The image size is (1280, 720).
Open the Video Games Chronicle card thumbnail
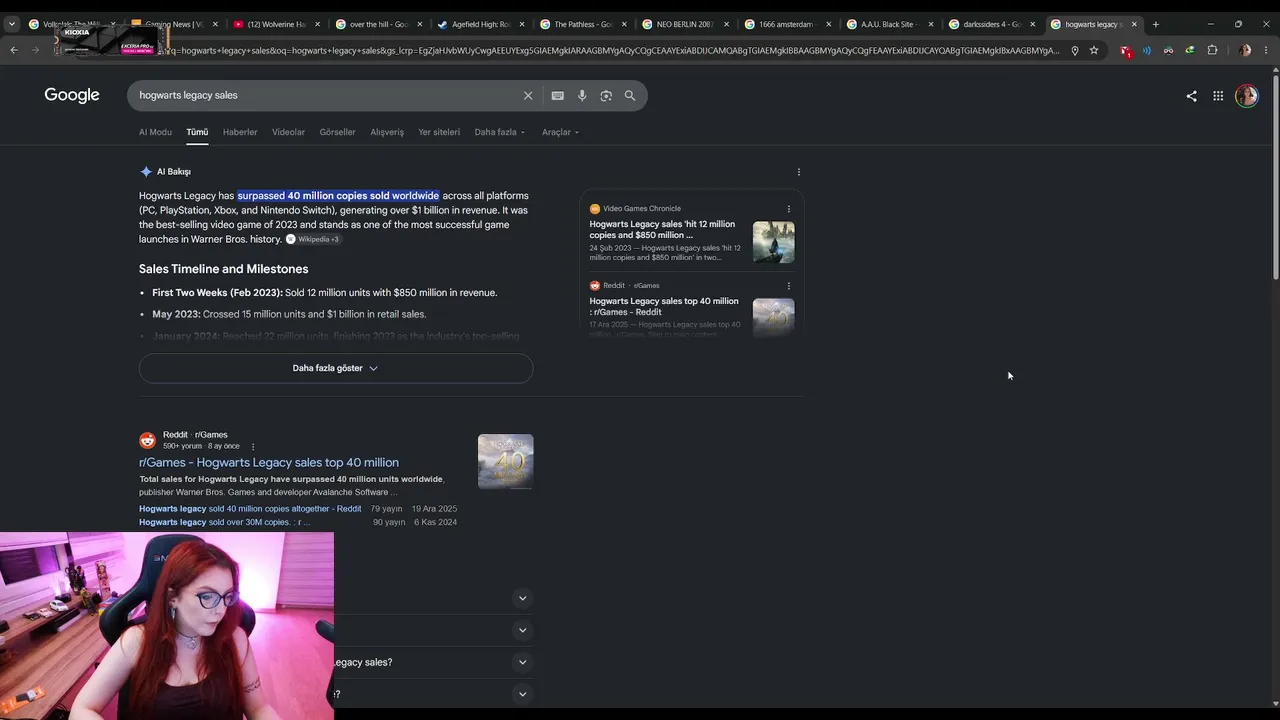point(774,242)
